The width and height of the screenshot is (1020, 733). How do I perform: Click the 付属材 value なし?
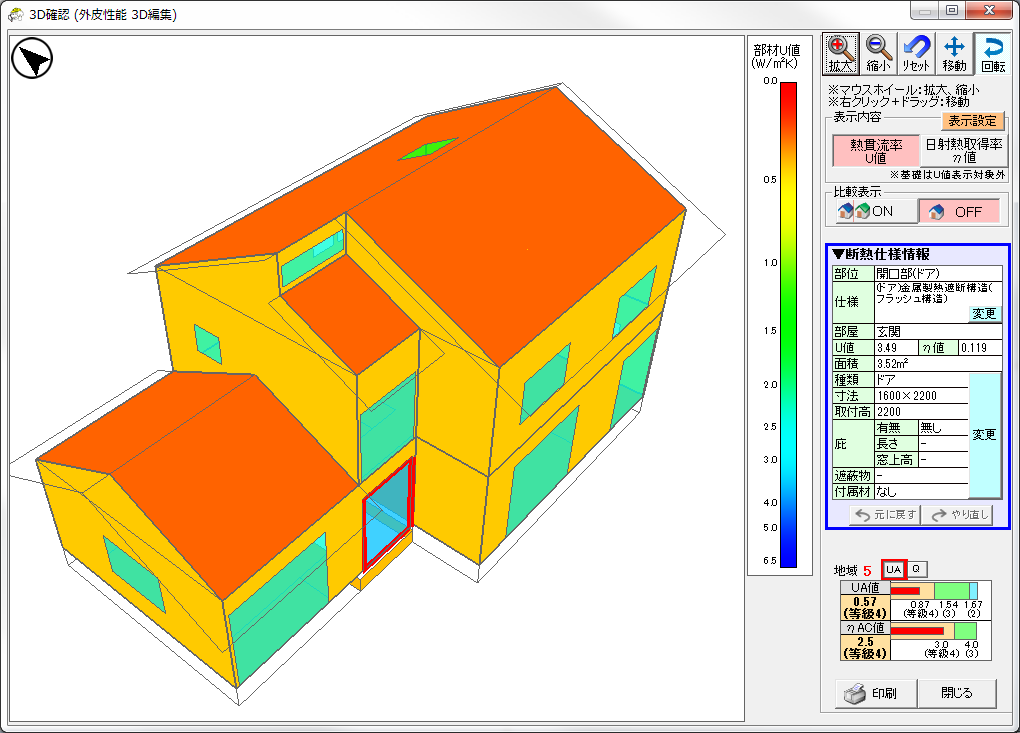(921, 492)
